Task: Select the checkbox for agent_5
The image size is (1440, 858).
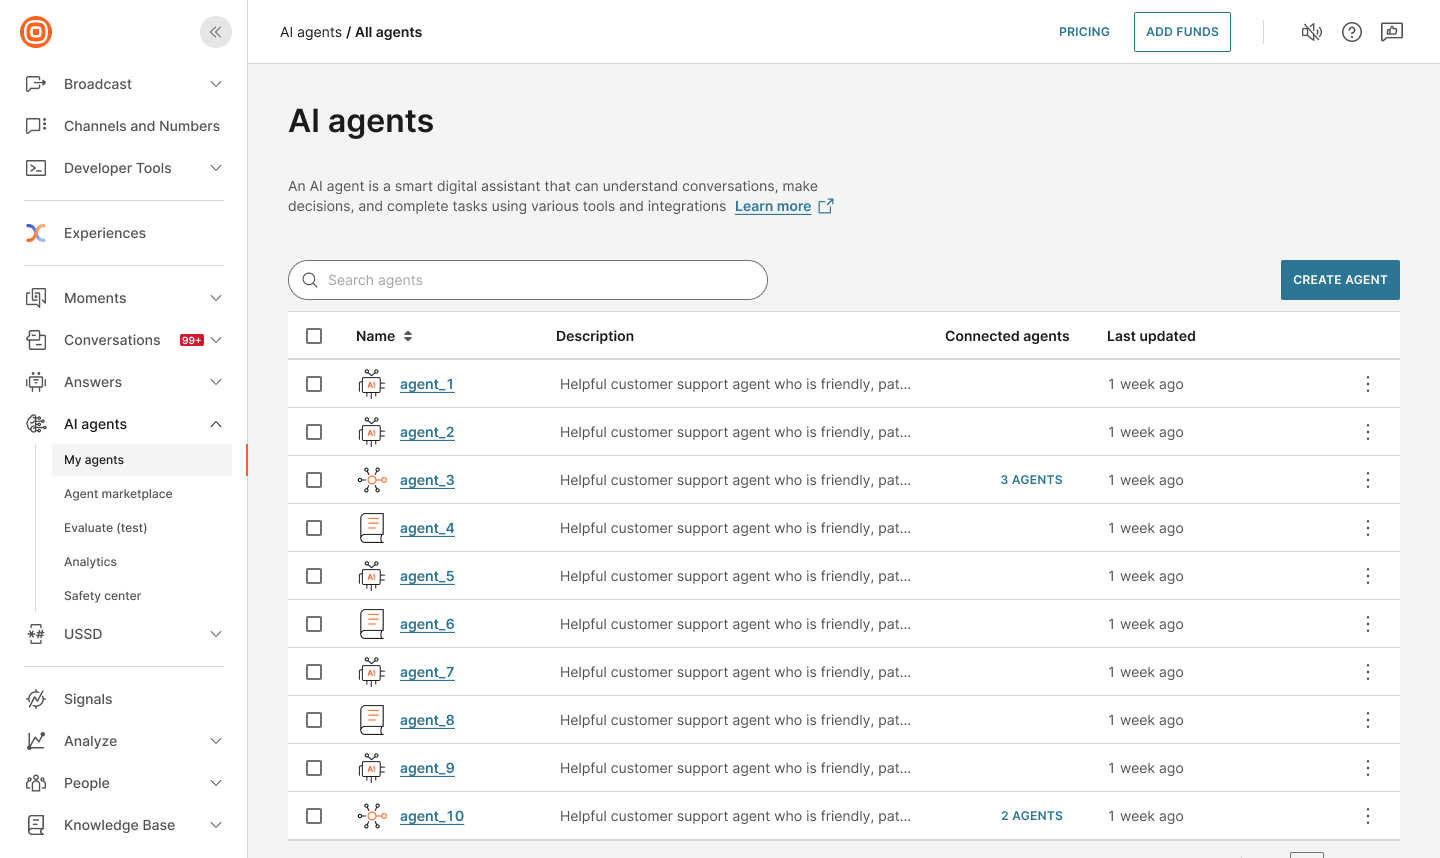Action: pos(314,575)
